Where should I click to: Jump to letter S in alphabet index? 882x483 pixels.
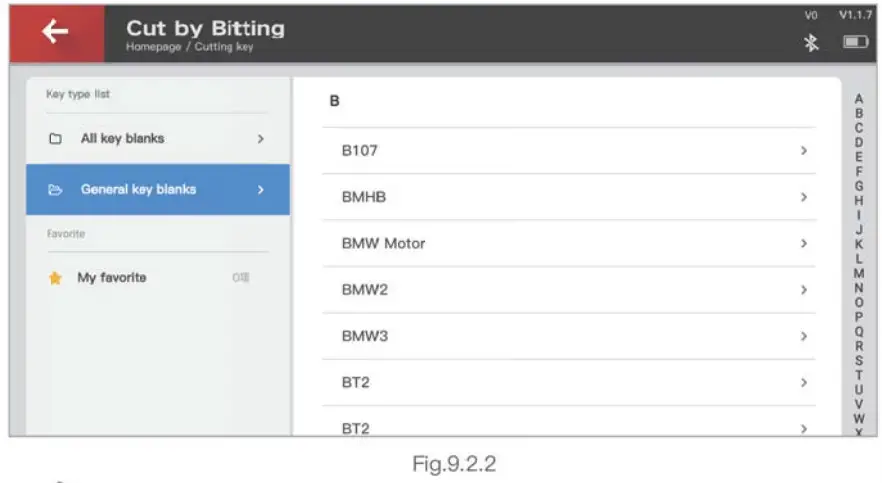pyautogui.click(x=859, y=360)
